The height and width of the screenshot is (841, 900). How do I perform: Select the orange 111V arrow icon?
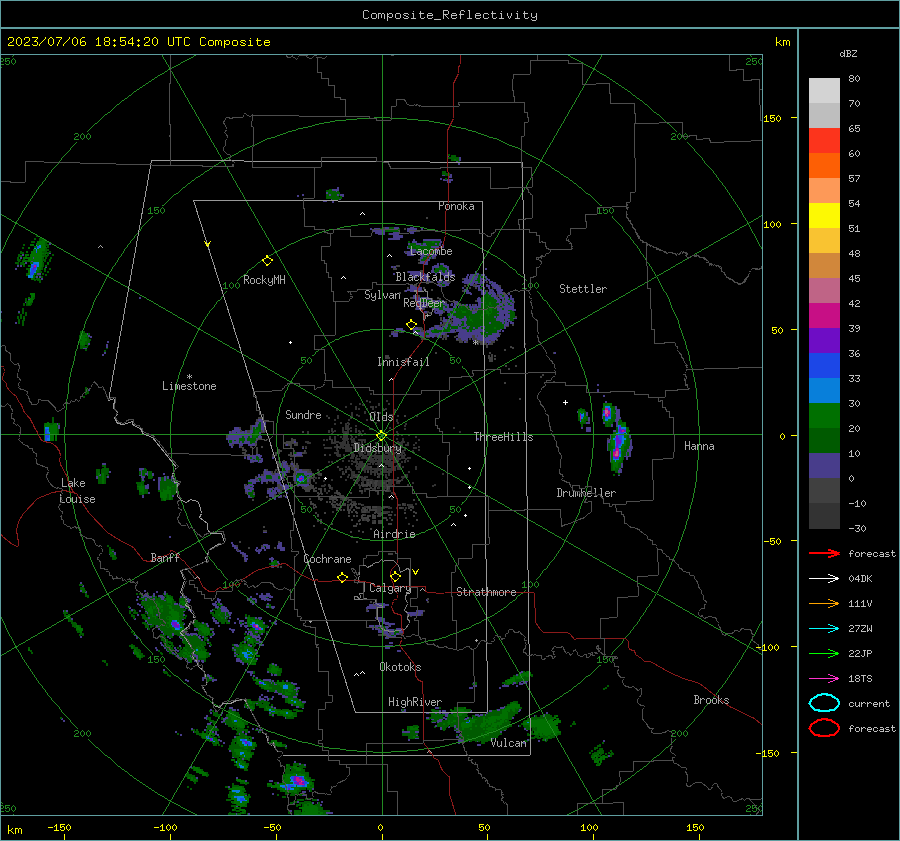824,603
